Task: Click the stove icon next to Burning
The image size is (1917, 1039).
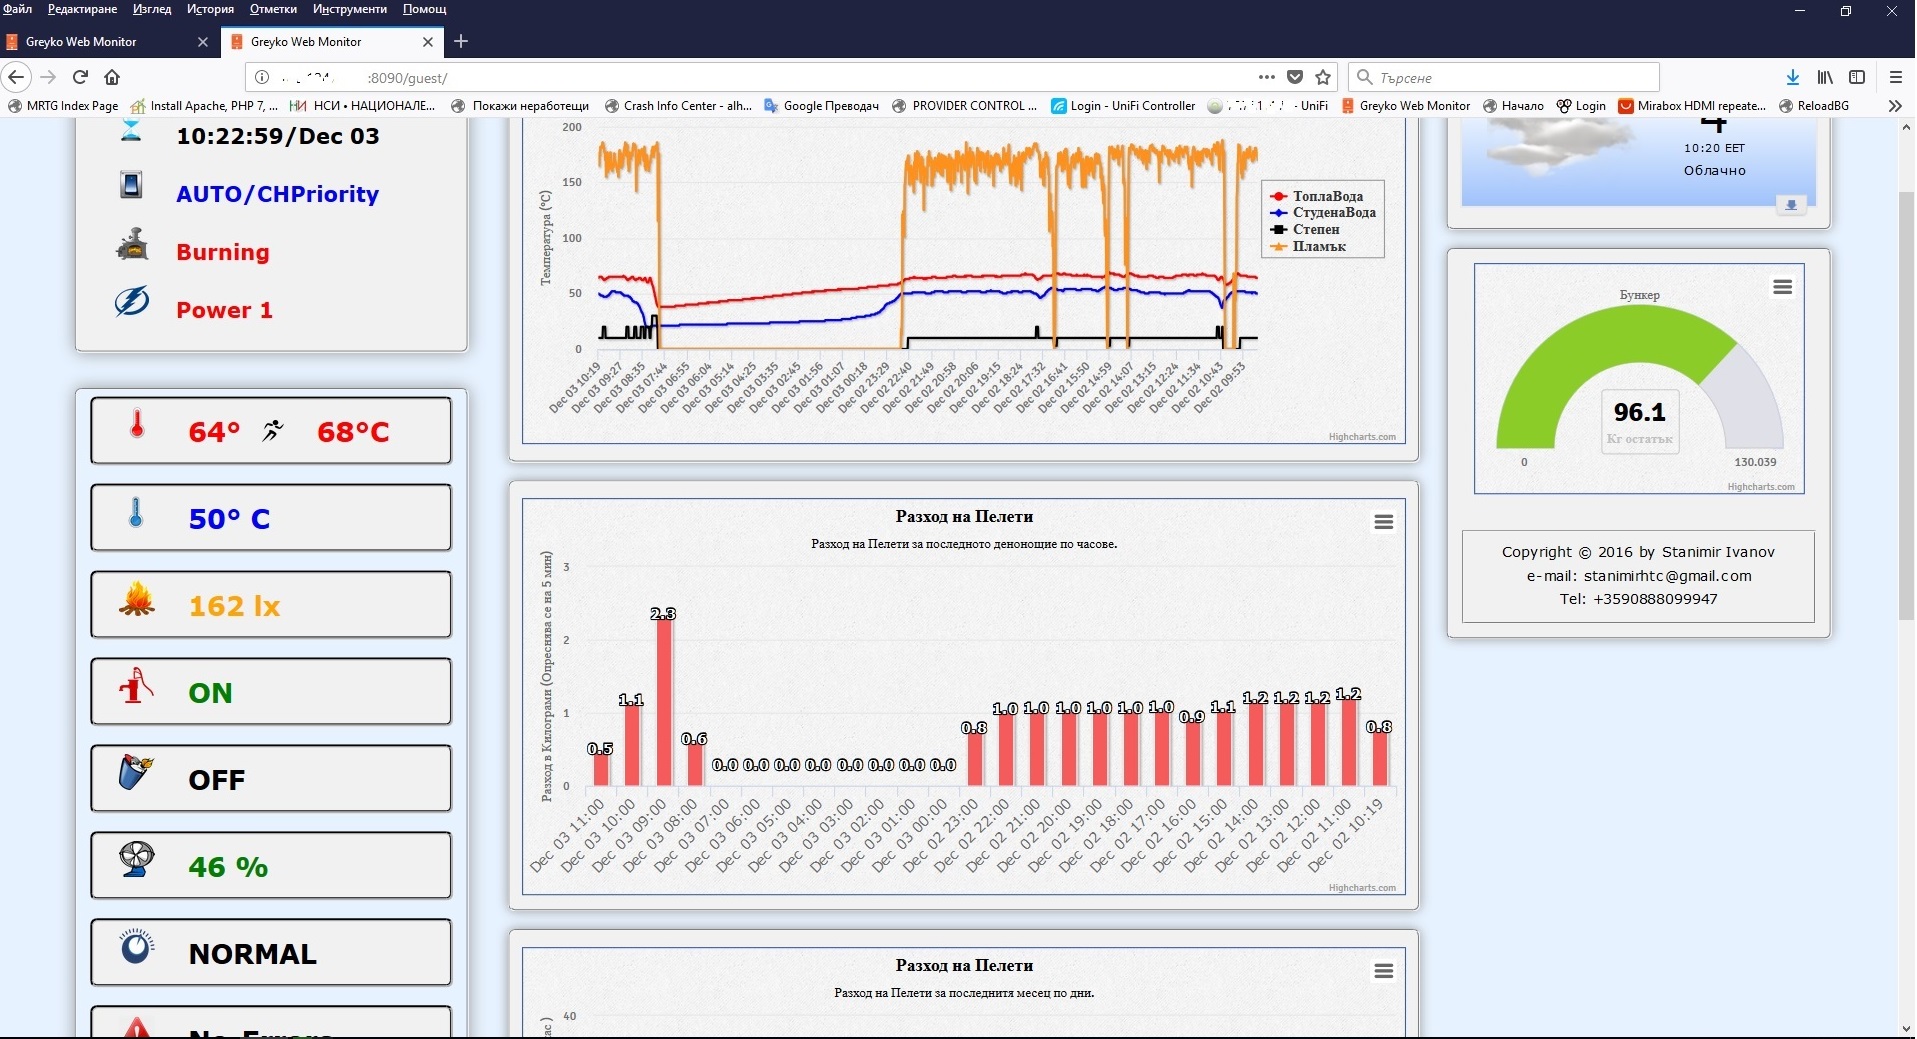Action: [132, 246]
